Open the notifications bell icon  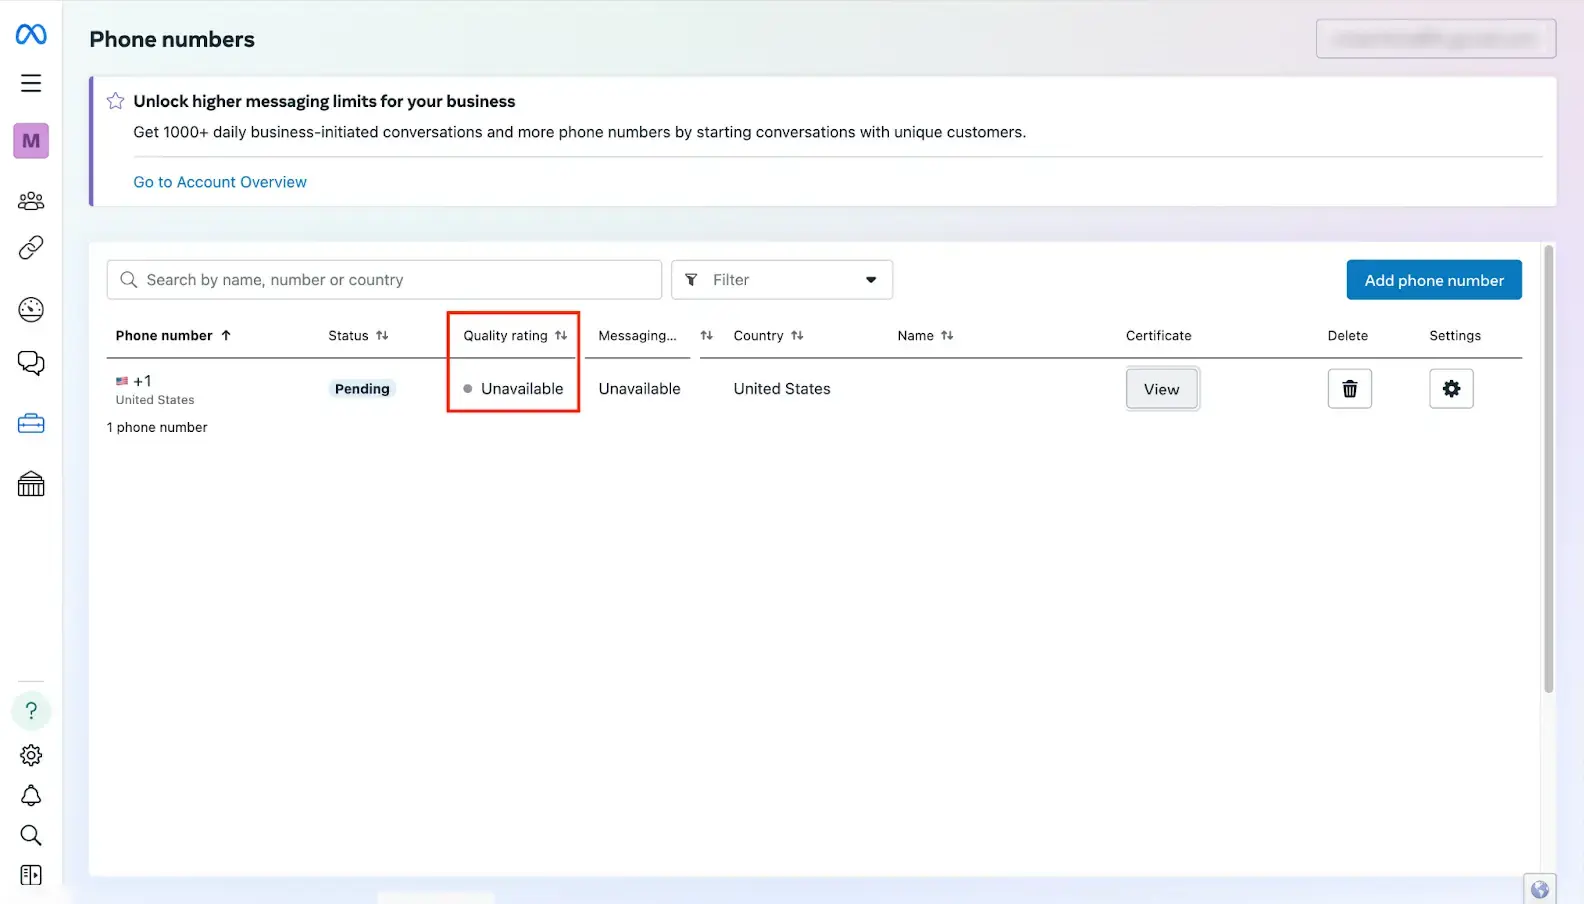[31, 796]
